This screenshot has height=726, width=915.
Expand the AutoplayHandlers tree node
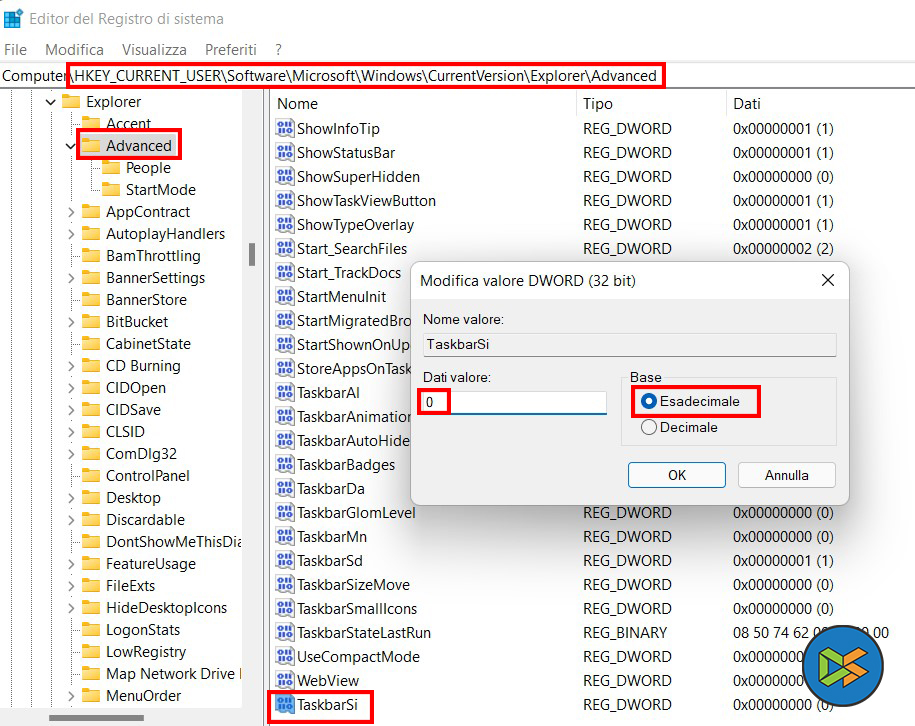coord(71,234)
